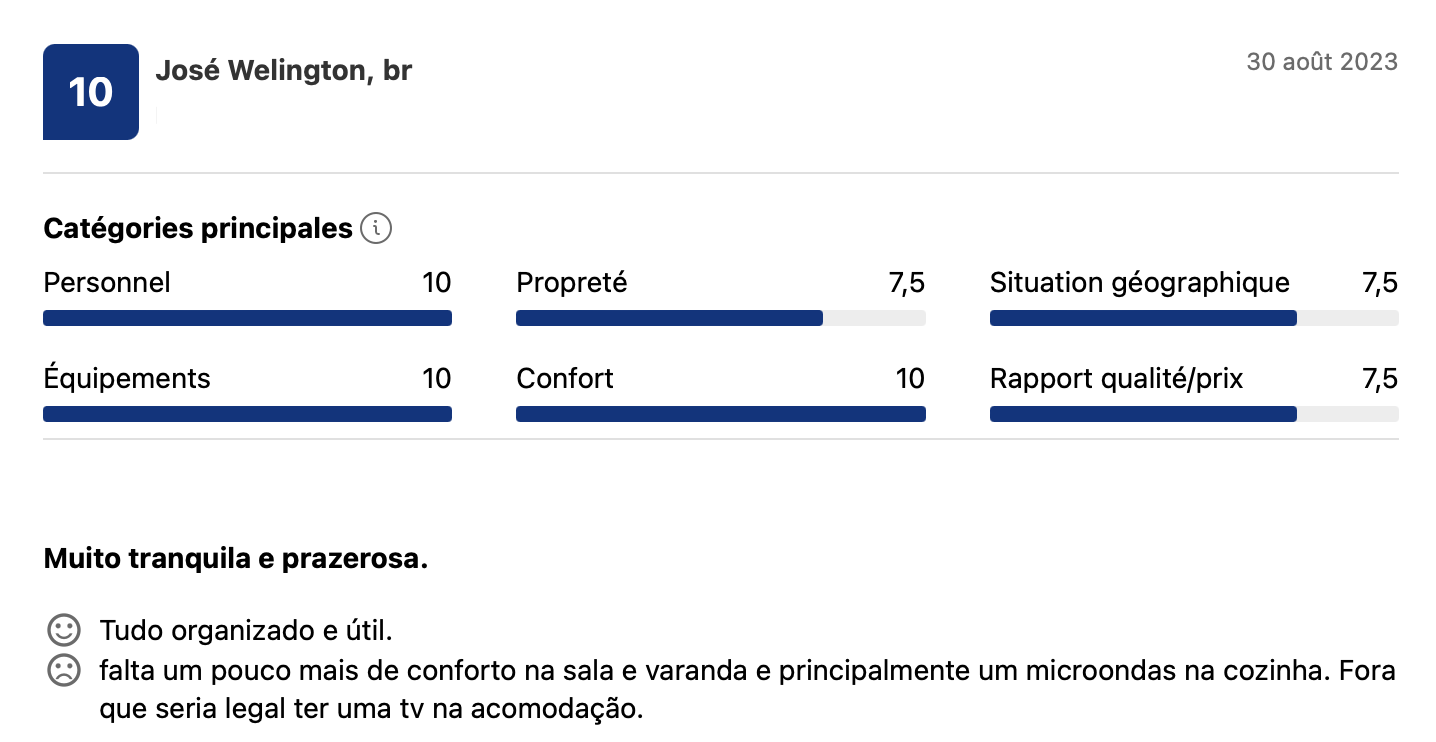The image size is (1436, 742).
Task: Click the Personnel category icon area
Action: [x=106, y=283]
